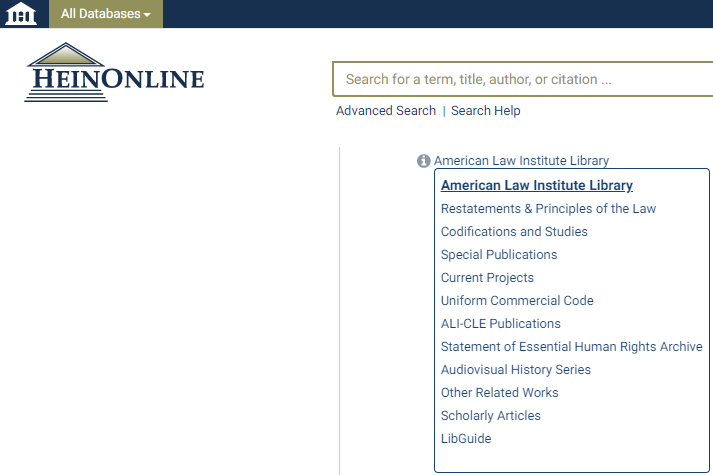Open Special Publications
This screenshot has width=713, height=475.
[499, 255]
